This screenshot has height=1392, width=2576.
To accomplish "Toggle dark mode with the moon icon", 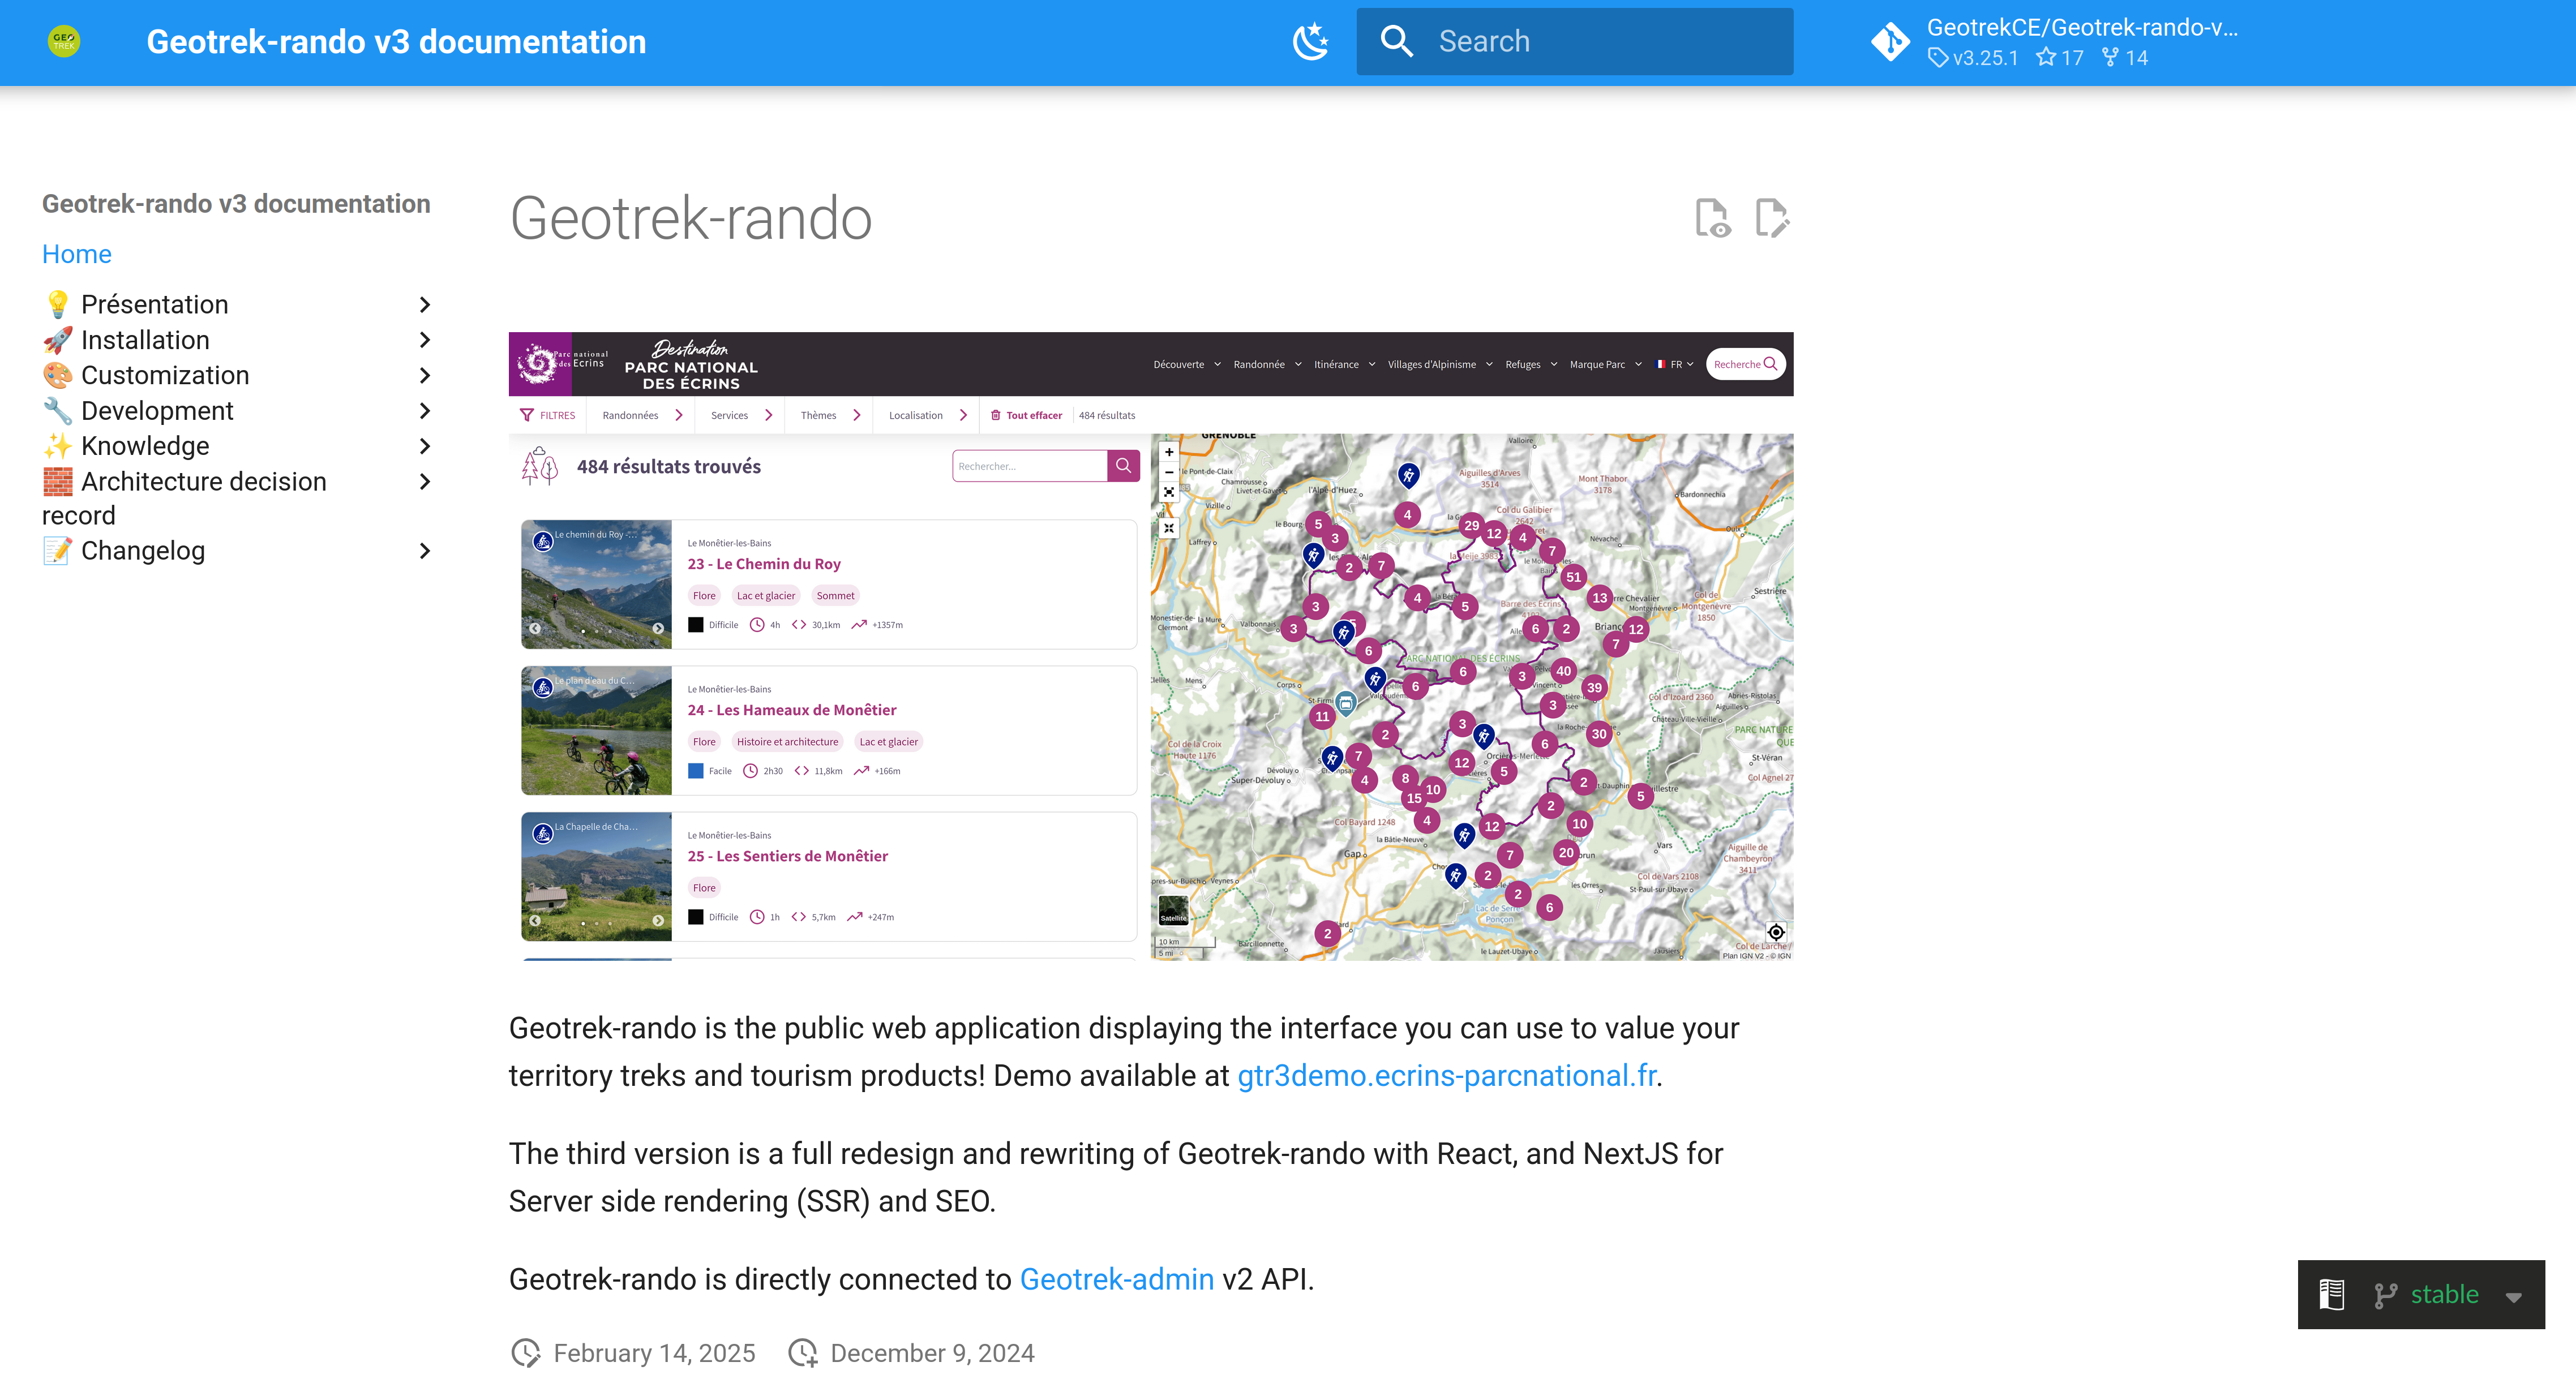I will click(x=1310, y=41).
